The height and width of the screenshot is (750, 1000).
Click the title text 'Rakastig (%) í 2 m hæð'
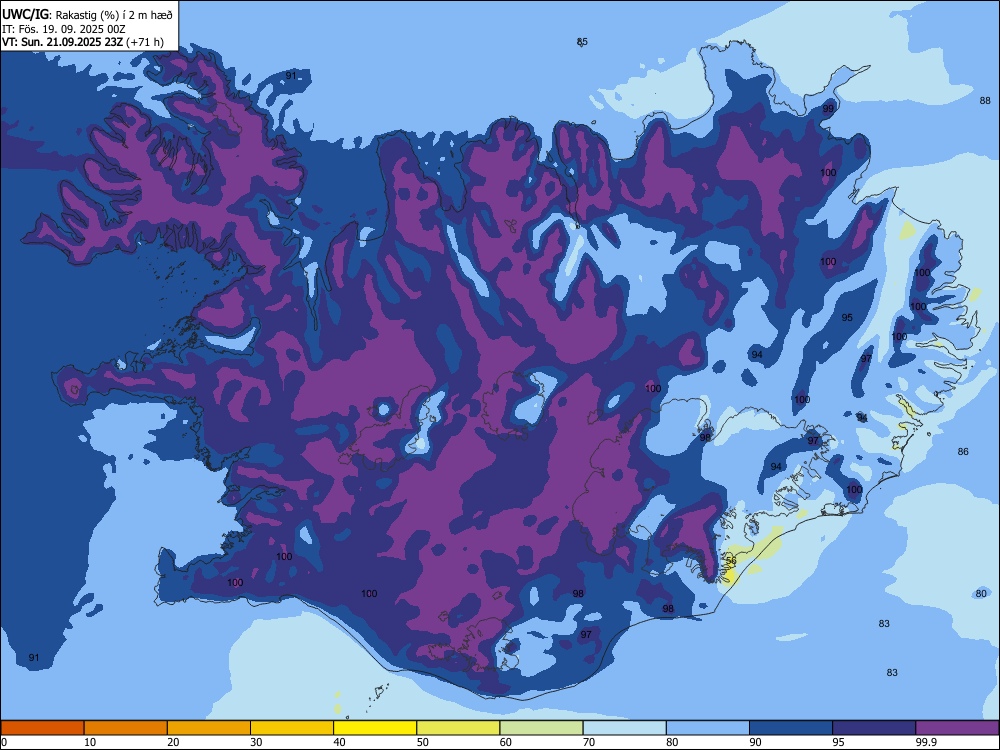click(114, 15)
